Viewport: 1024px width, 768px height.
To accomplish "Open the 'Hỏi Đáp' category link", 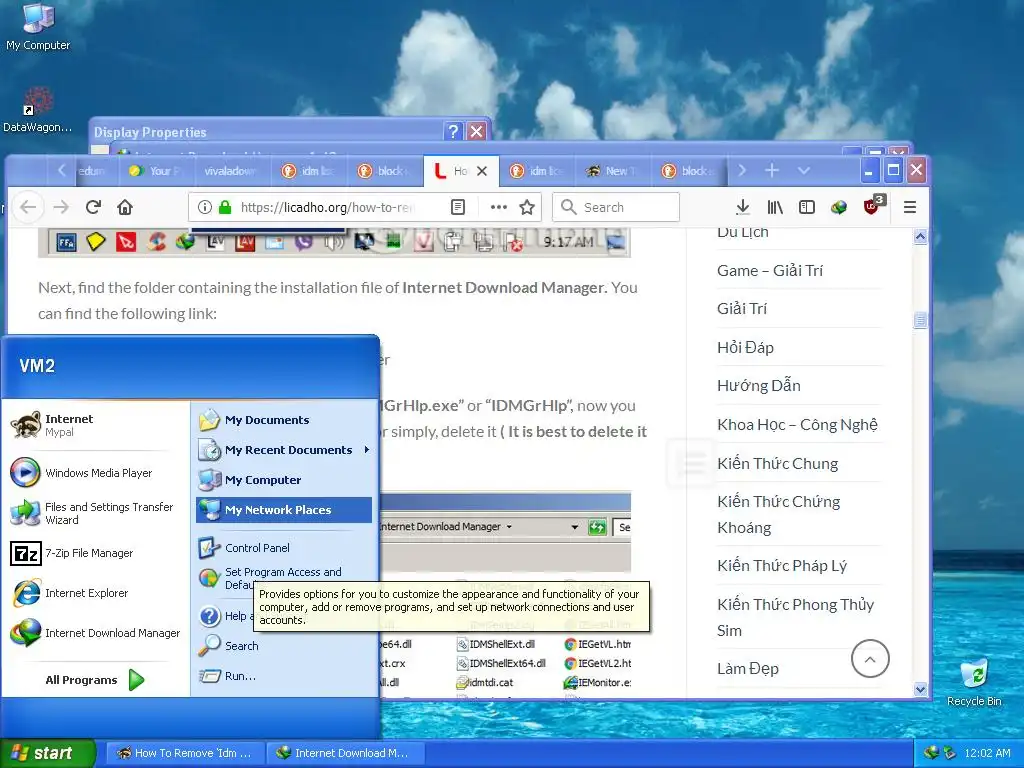I will [745, 347].
